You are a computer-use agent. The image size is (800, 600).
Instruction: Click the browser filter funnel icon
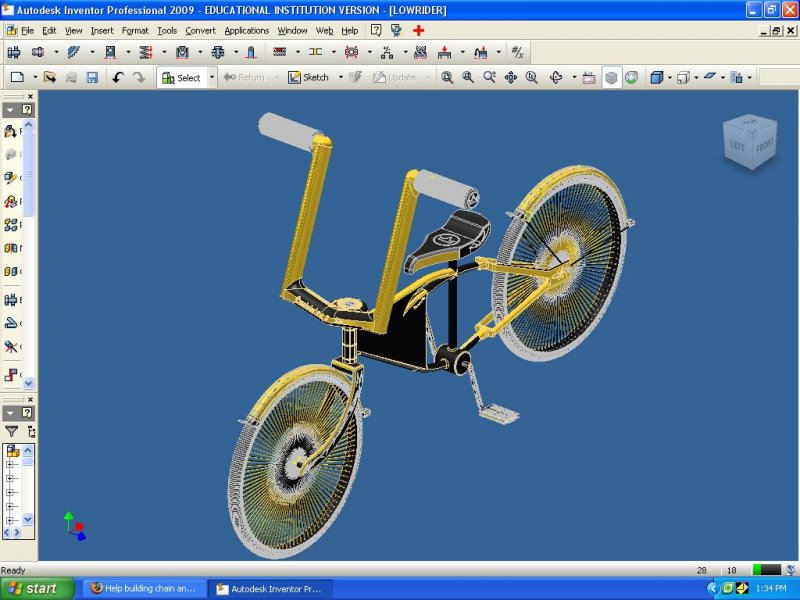(x=11, y=432)
